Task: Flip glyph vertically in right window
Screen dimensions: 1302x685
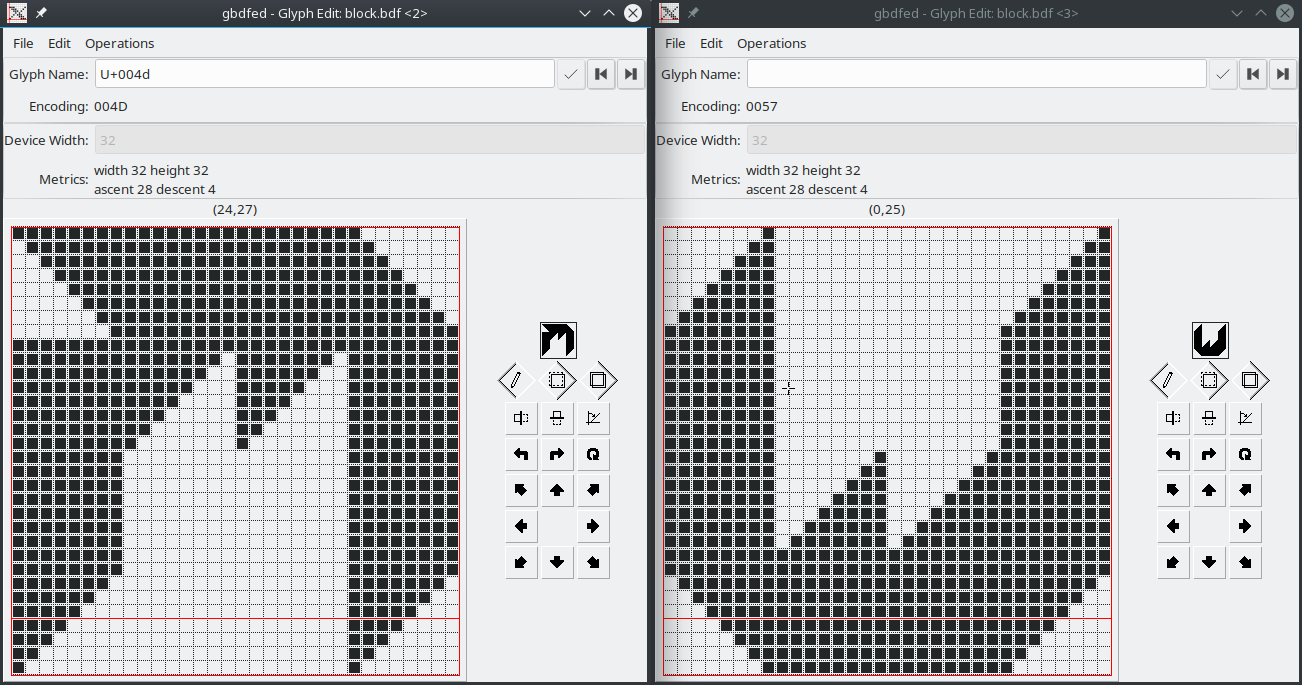Action: point(1209,418)
